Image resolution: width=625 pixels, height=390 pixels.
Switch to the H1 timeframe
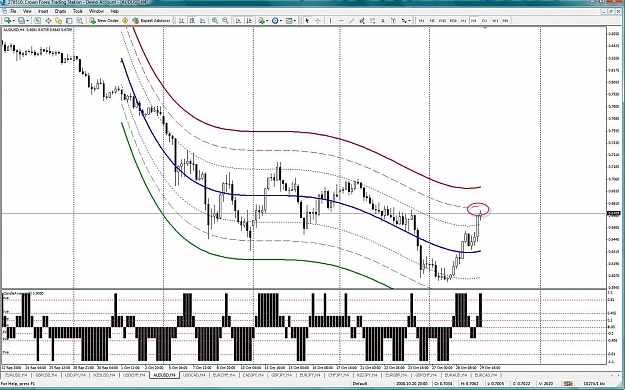coord(464,20)
